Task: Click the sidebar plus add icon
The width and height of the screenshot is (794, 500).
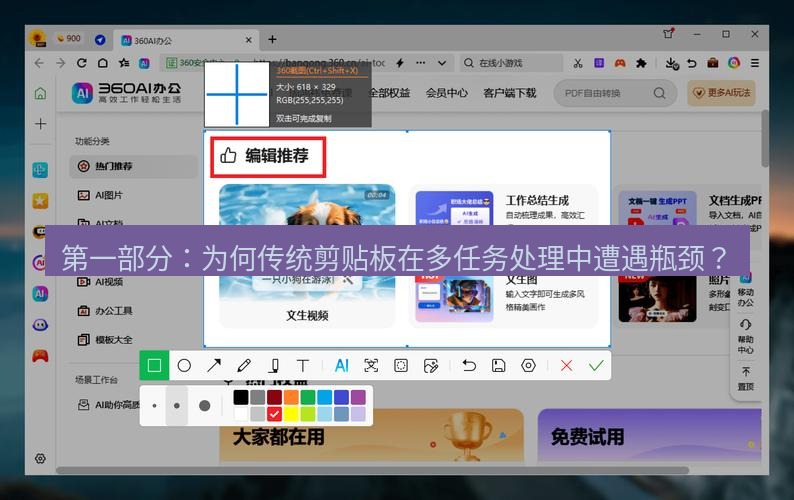Action: pos(41,124)
